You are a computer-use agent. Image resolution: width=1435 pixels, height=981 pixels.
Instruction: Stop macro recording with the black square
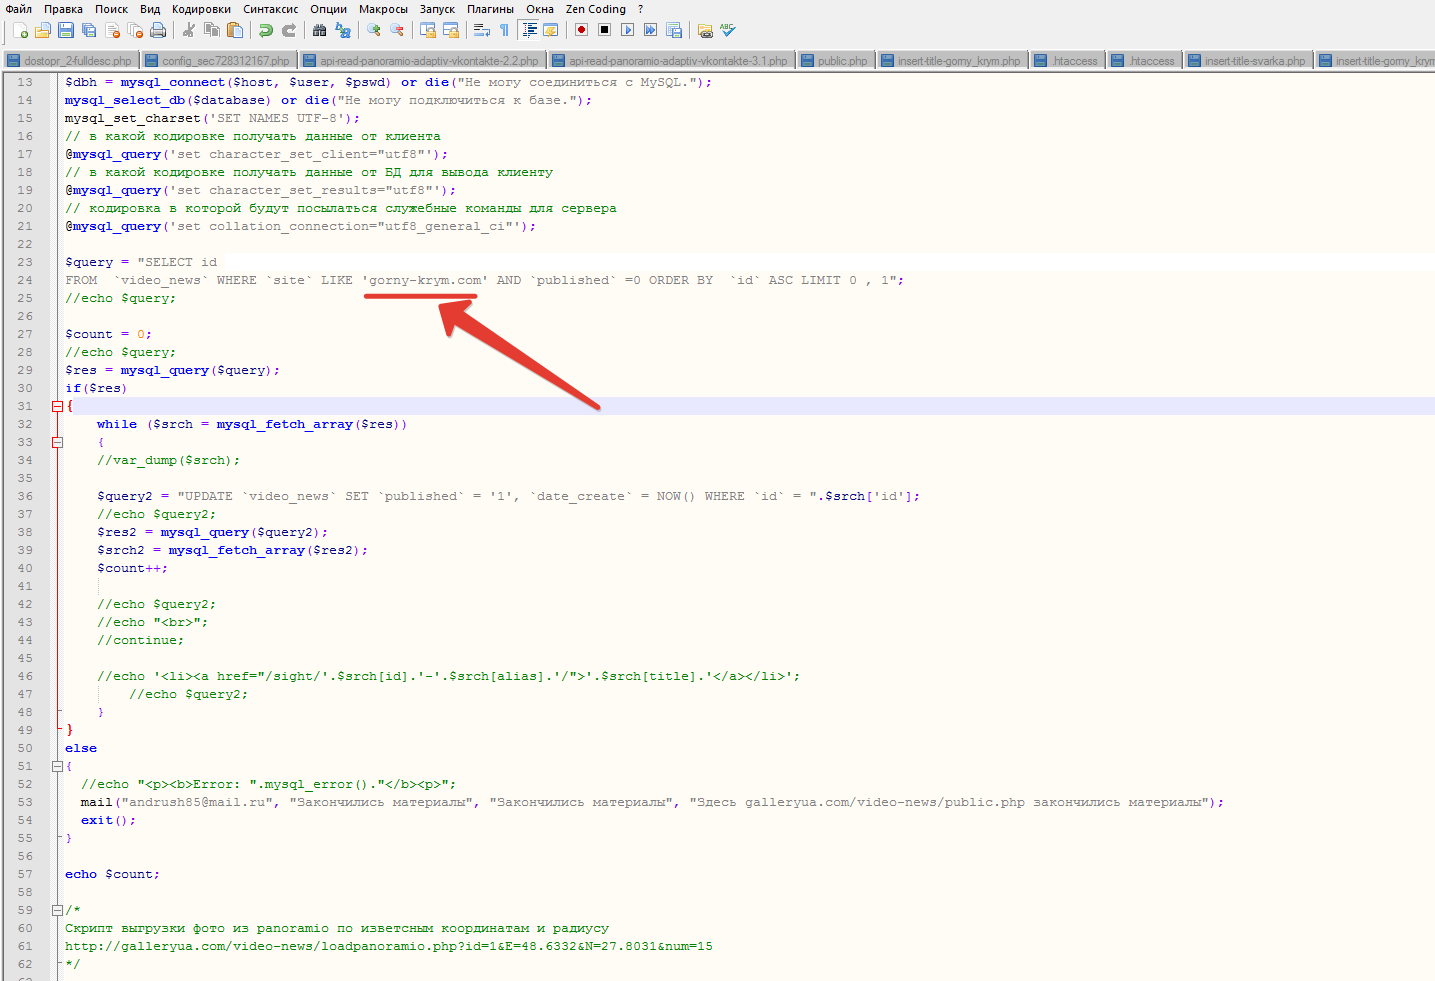point(604,30)
